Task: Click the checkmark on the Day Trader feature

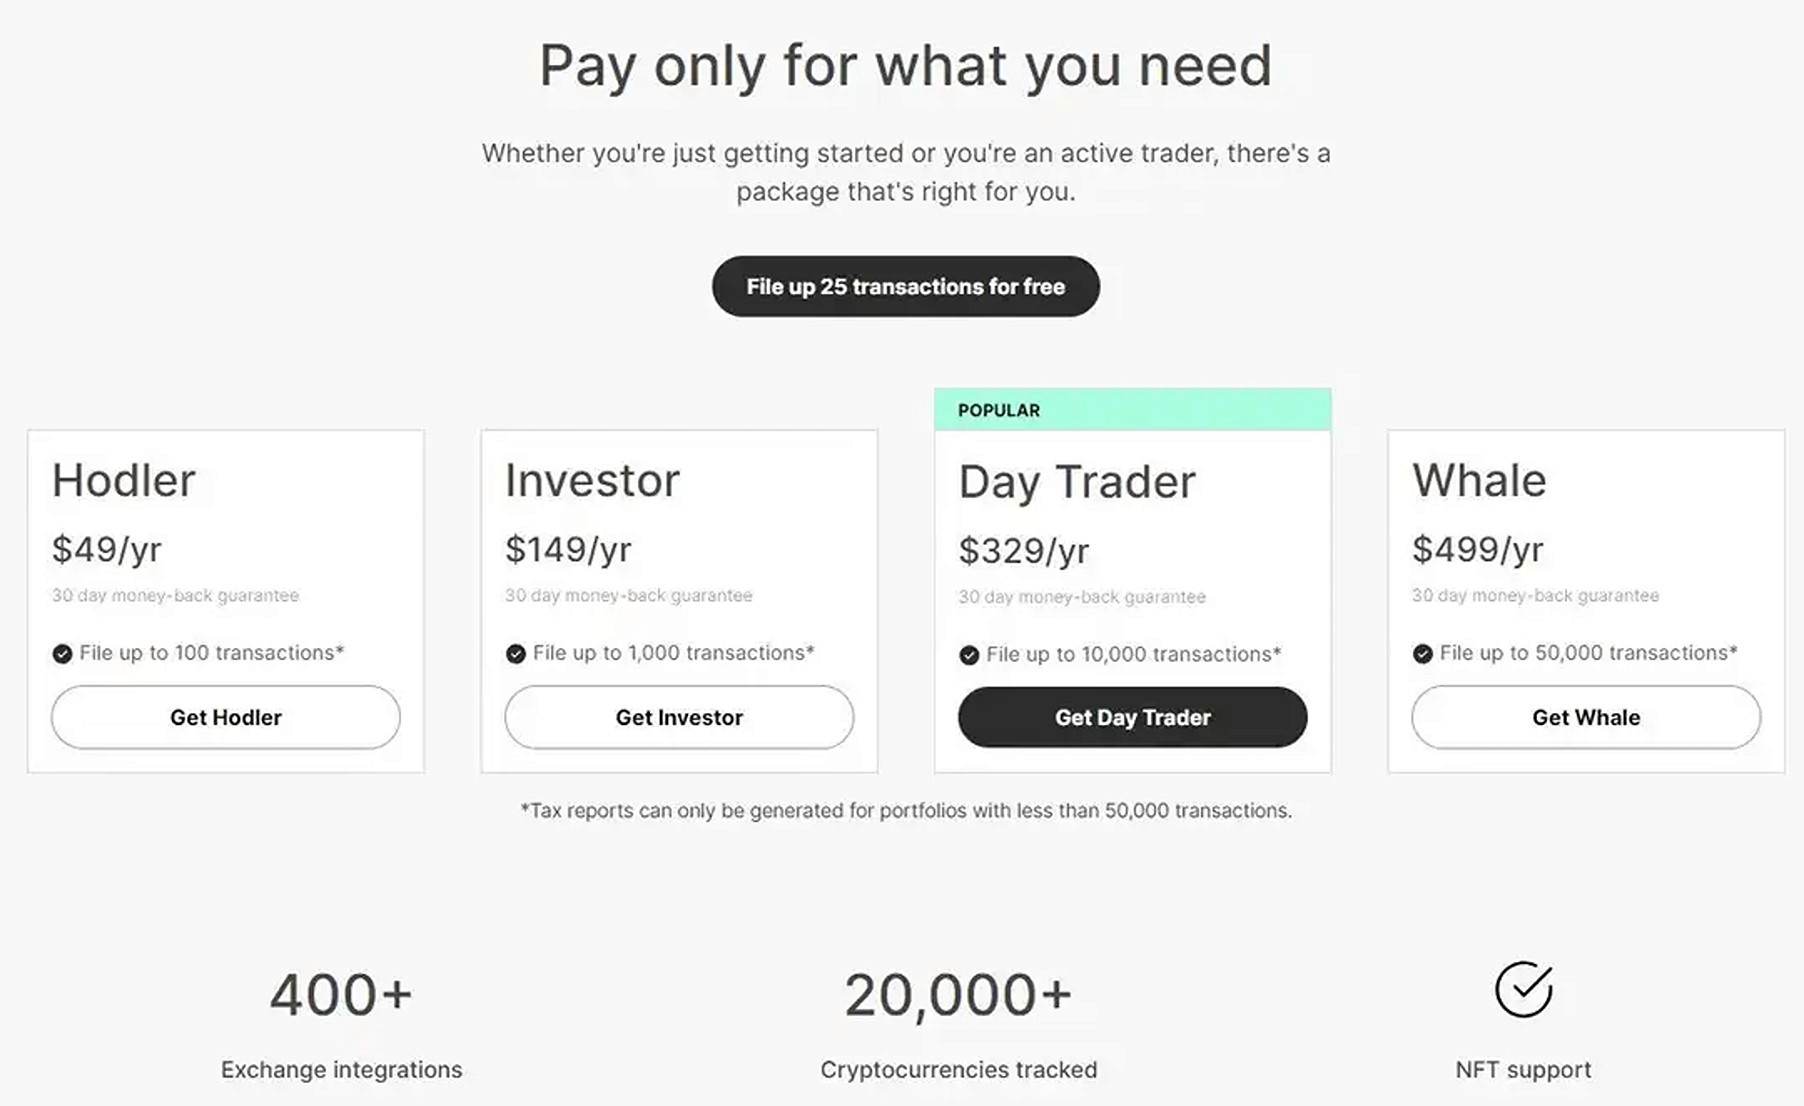Action: click(x=968, y=655)
